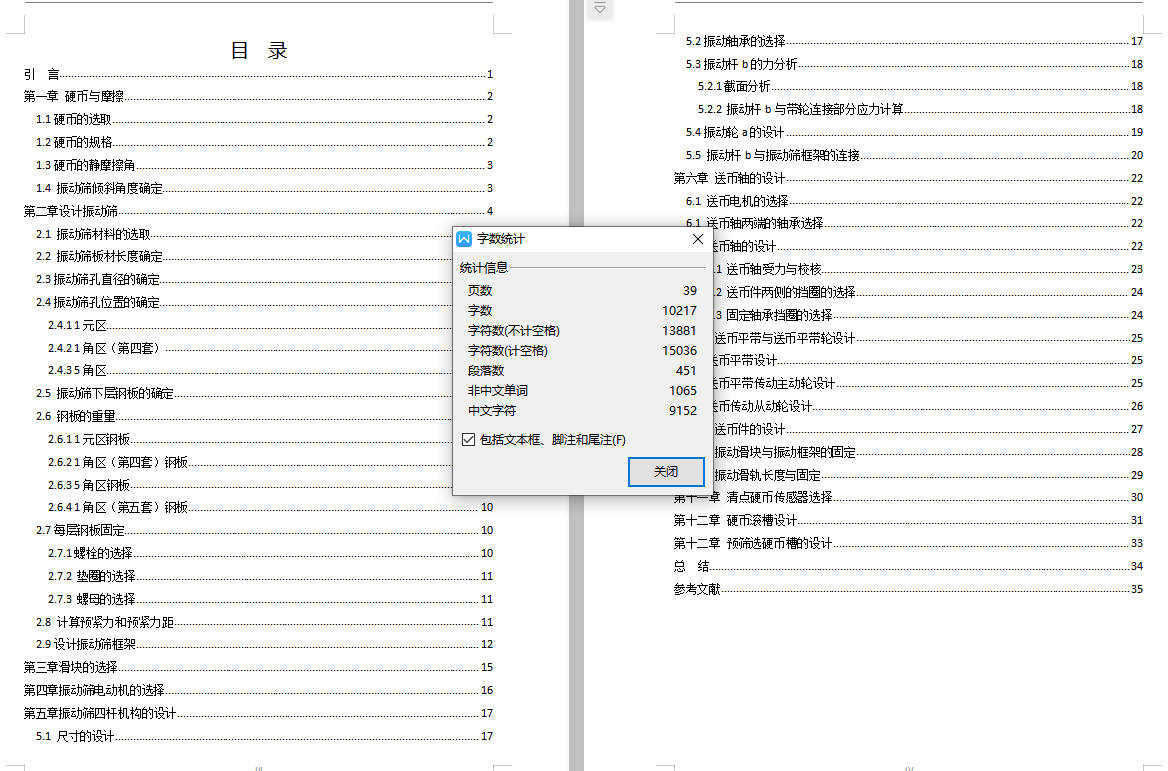This screenshot has width=1168, height=771.
Task: Open 第一章 硬币与摩擦 TOC entry
Action: [70, 96]
